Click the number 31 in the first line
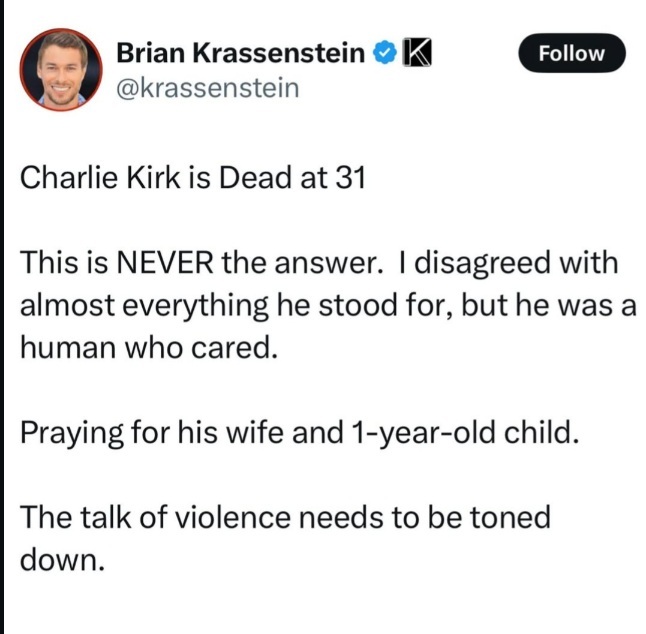 [348, 180]
